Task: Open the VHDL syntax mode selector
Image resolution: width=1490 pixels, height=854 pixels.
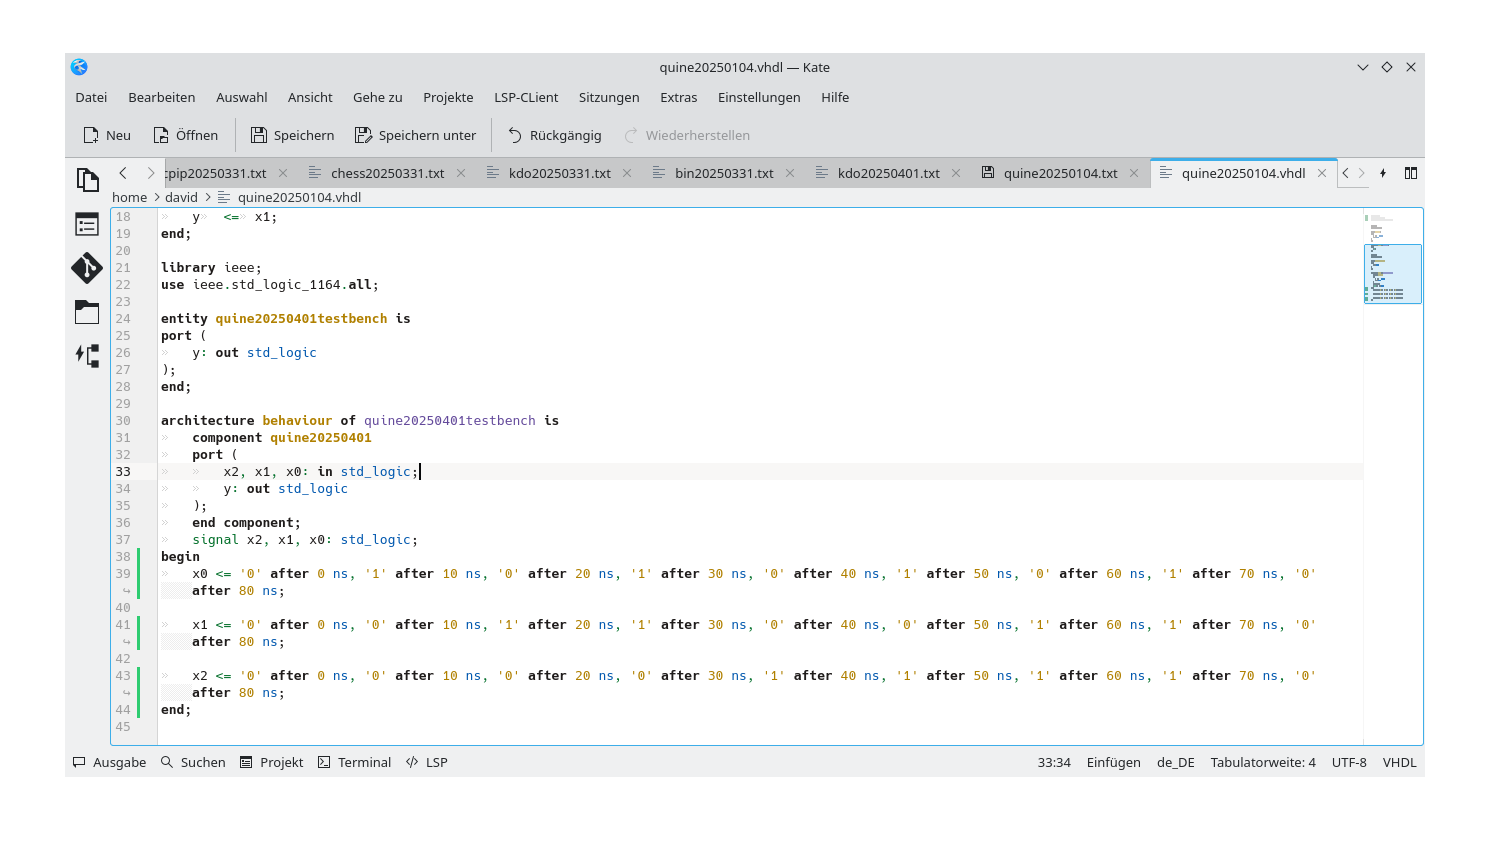Action: (1399, 762)
